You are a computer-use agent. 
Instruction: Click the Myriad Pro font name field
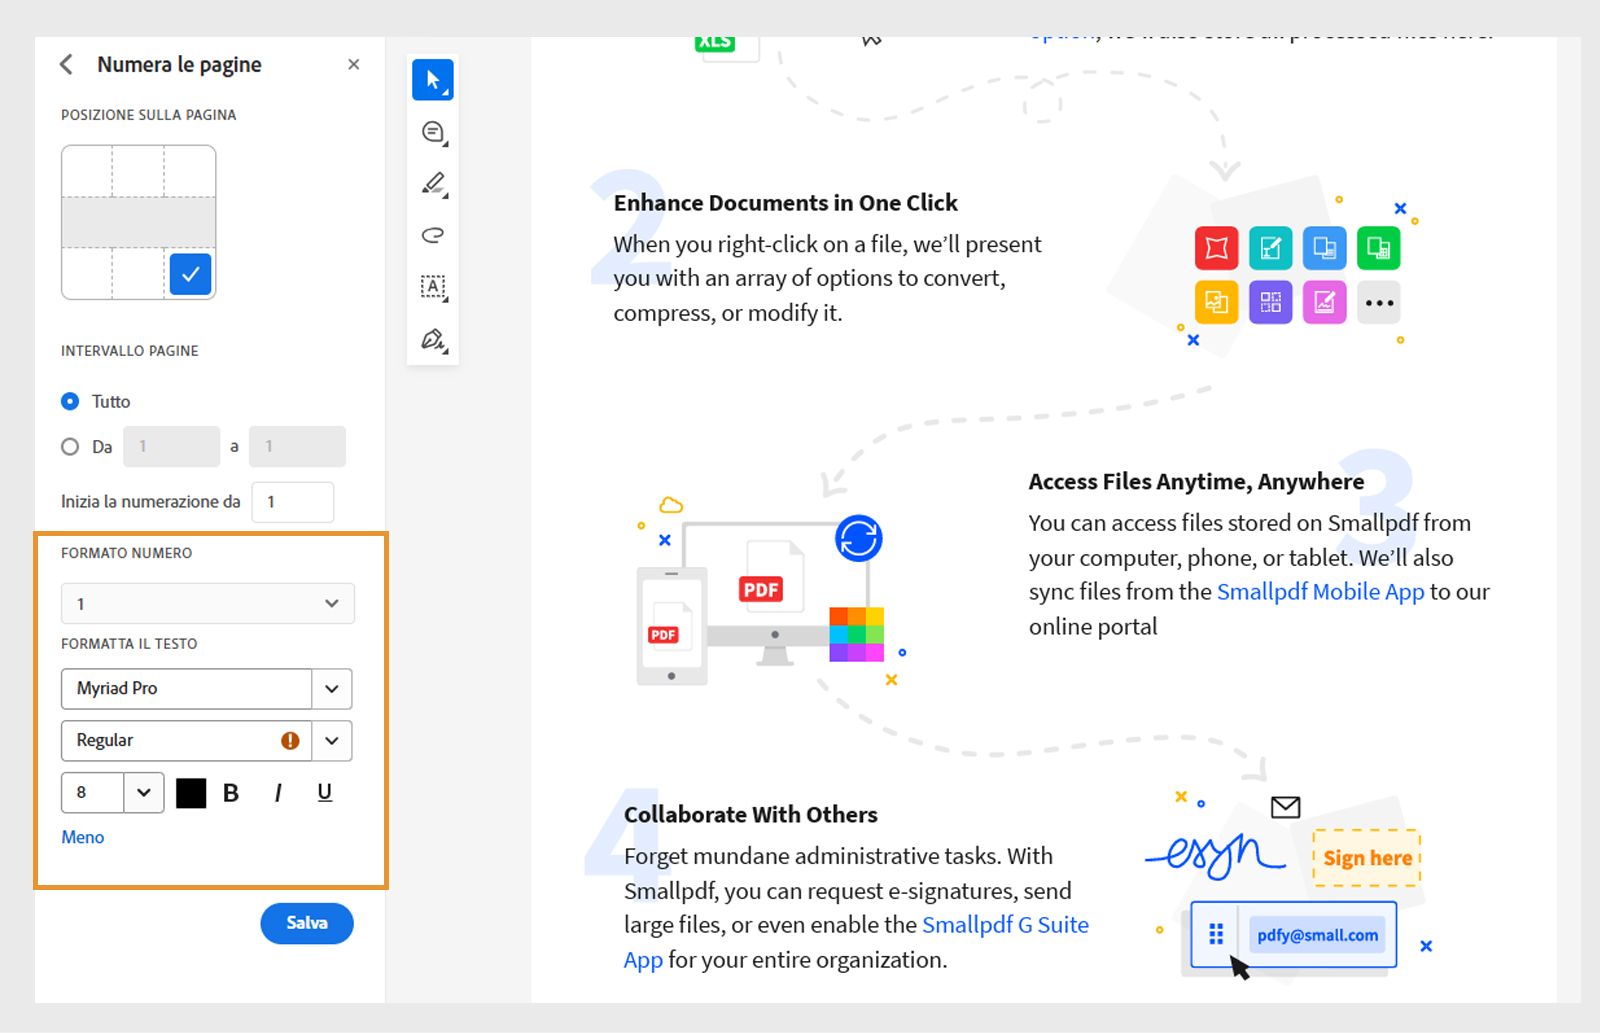187,689
